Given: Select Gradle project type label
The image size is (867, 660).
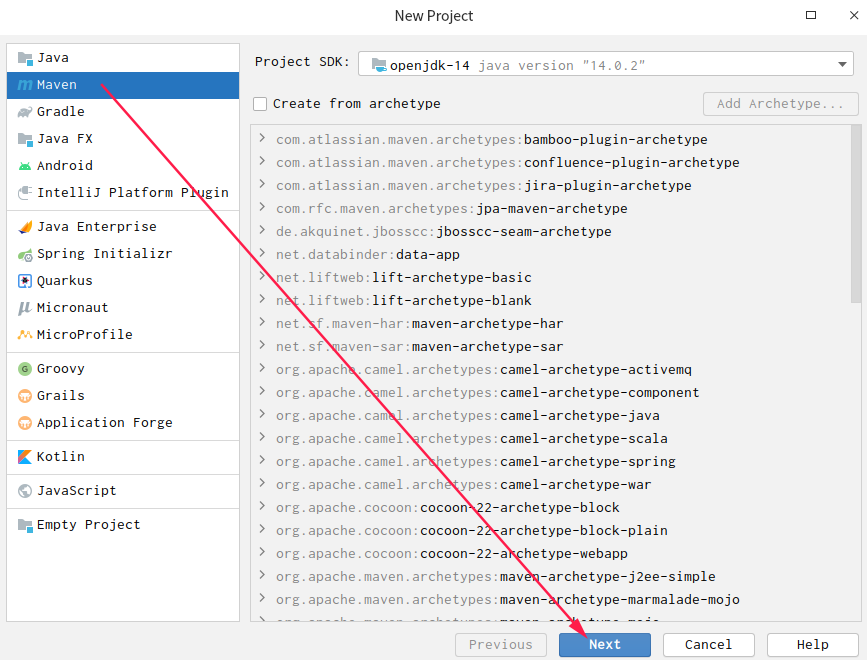Looking at the screenshot, I should 61,112.
